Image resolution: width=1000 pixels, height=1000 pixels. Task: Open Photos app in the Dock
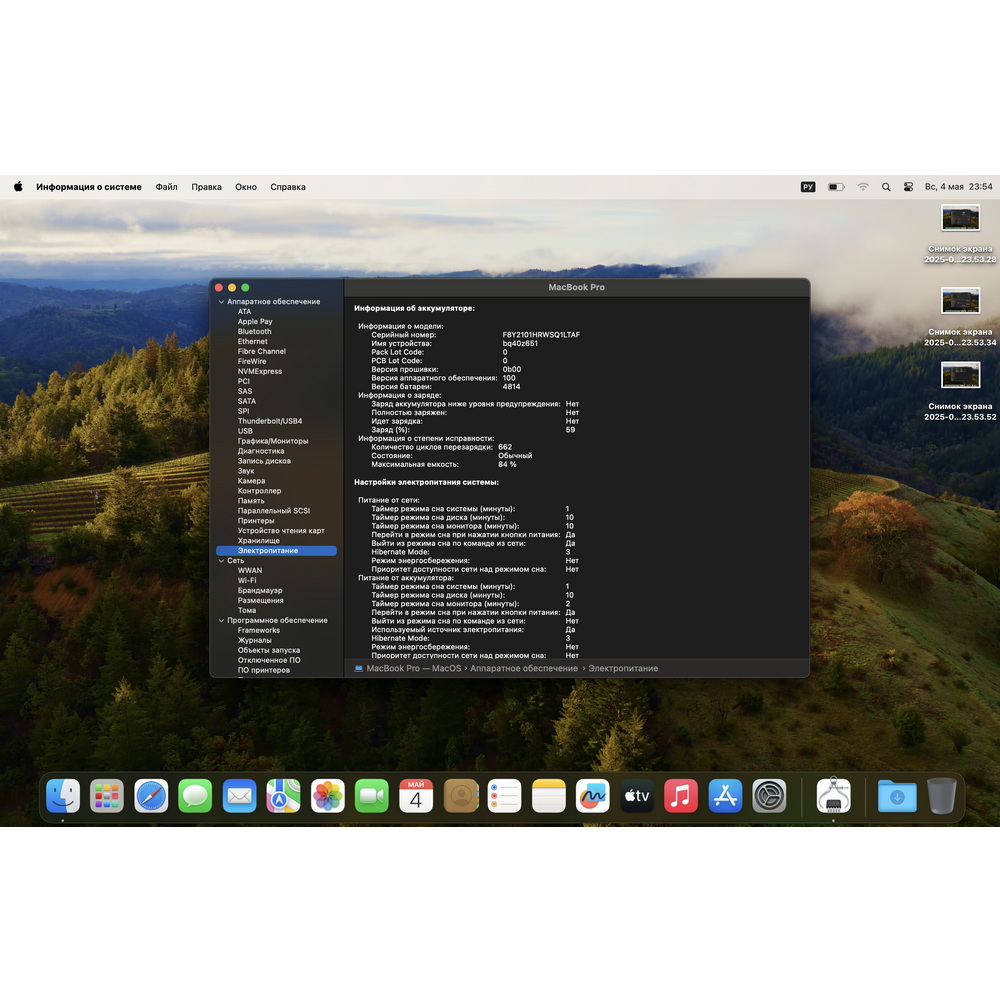click(x=328, y=796)
